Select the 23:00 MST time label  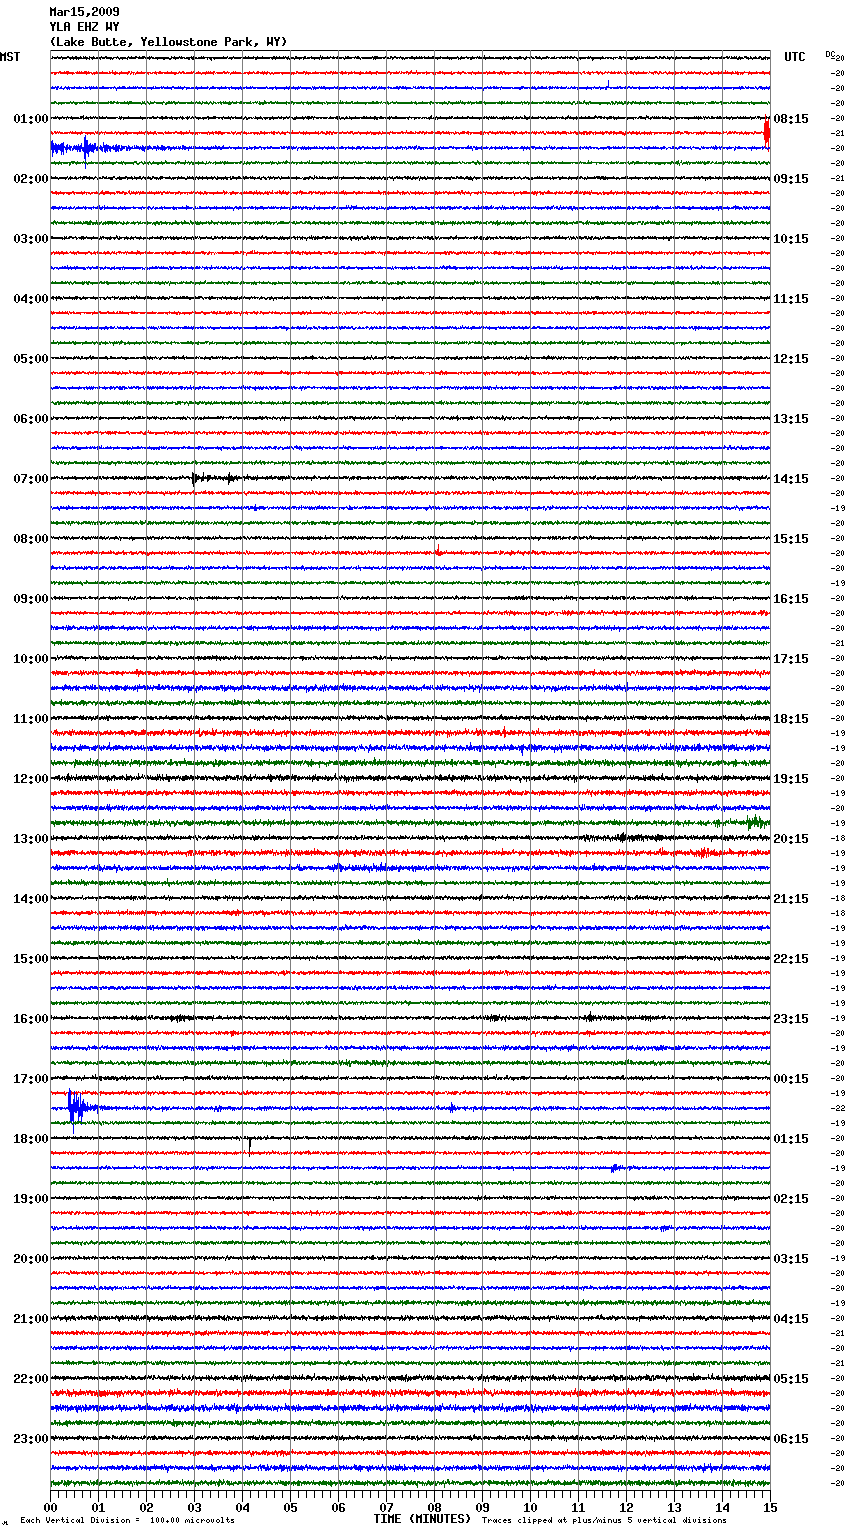coord(31,1439)
